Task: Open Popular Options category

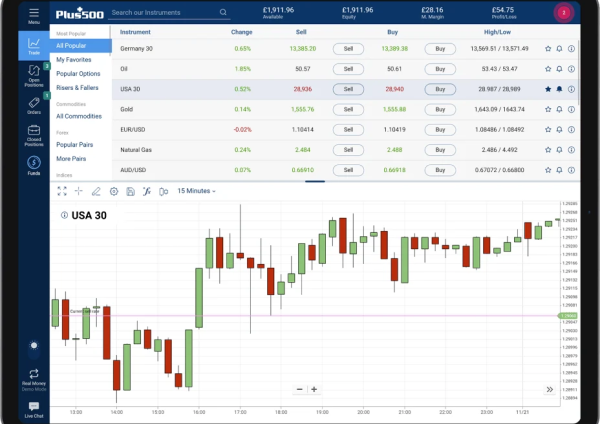Action: click(78, 73)
